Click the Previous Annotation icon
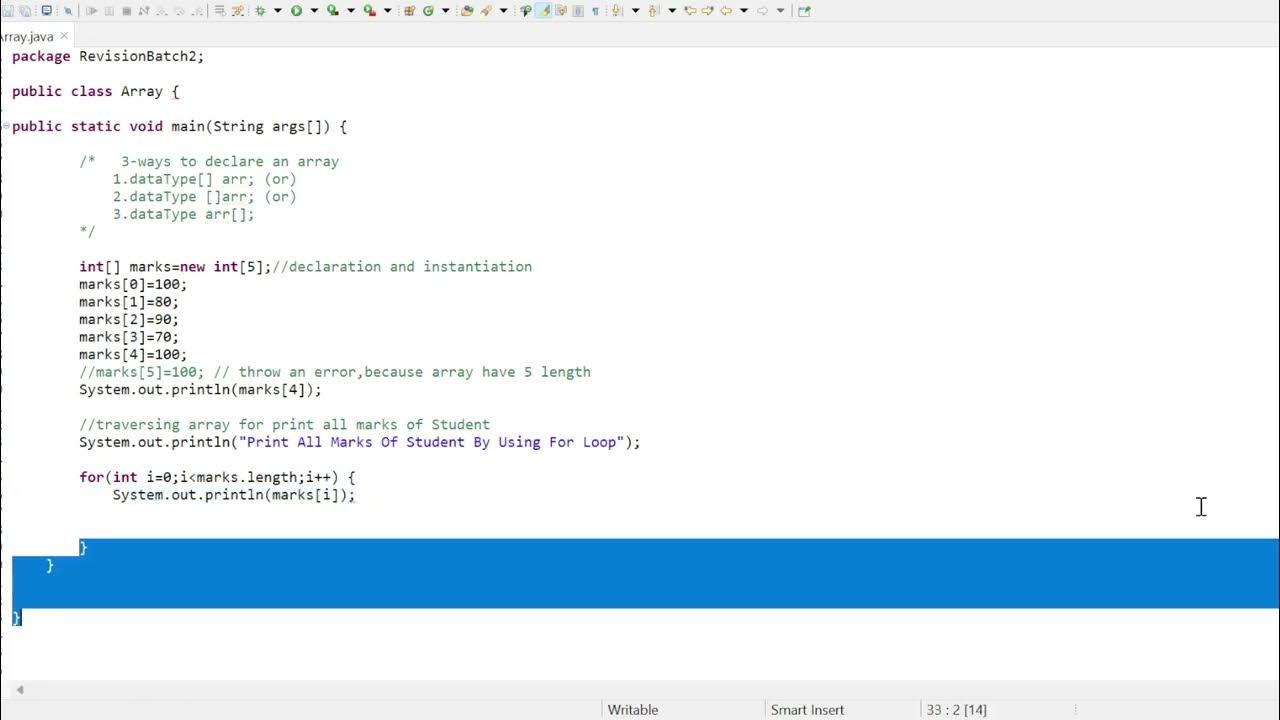1280x720 pixels. point(653,11)
